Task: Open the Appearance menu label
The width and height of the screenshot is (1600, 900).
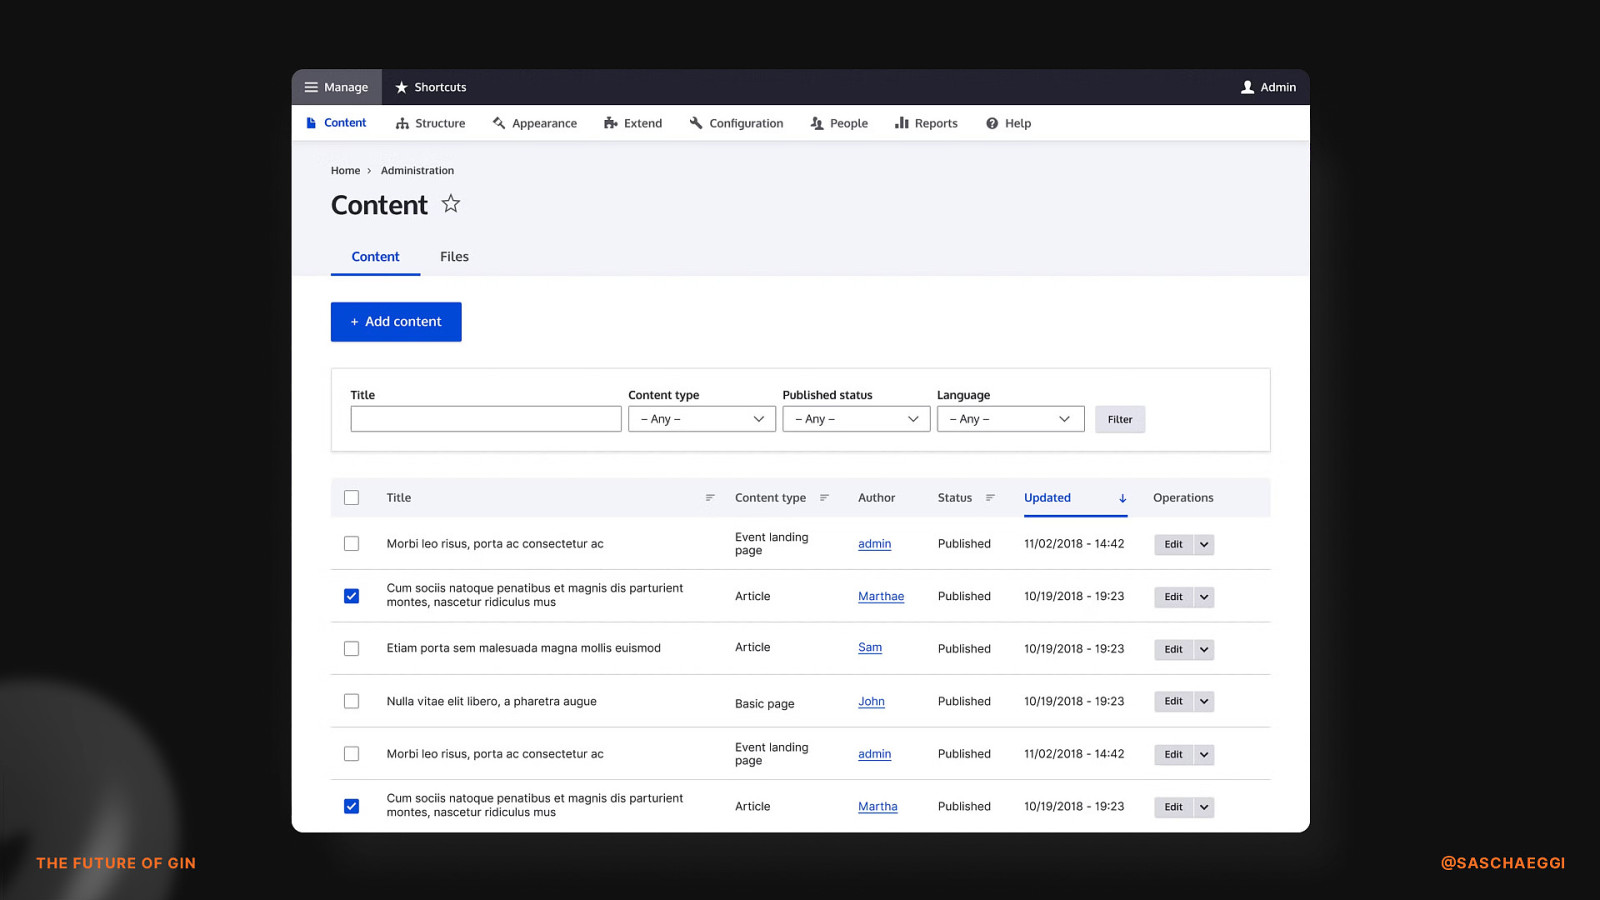Action: coord(544,123)
